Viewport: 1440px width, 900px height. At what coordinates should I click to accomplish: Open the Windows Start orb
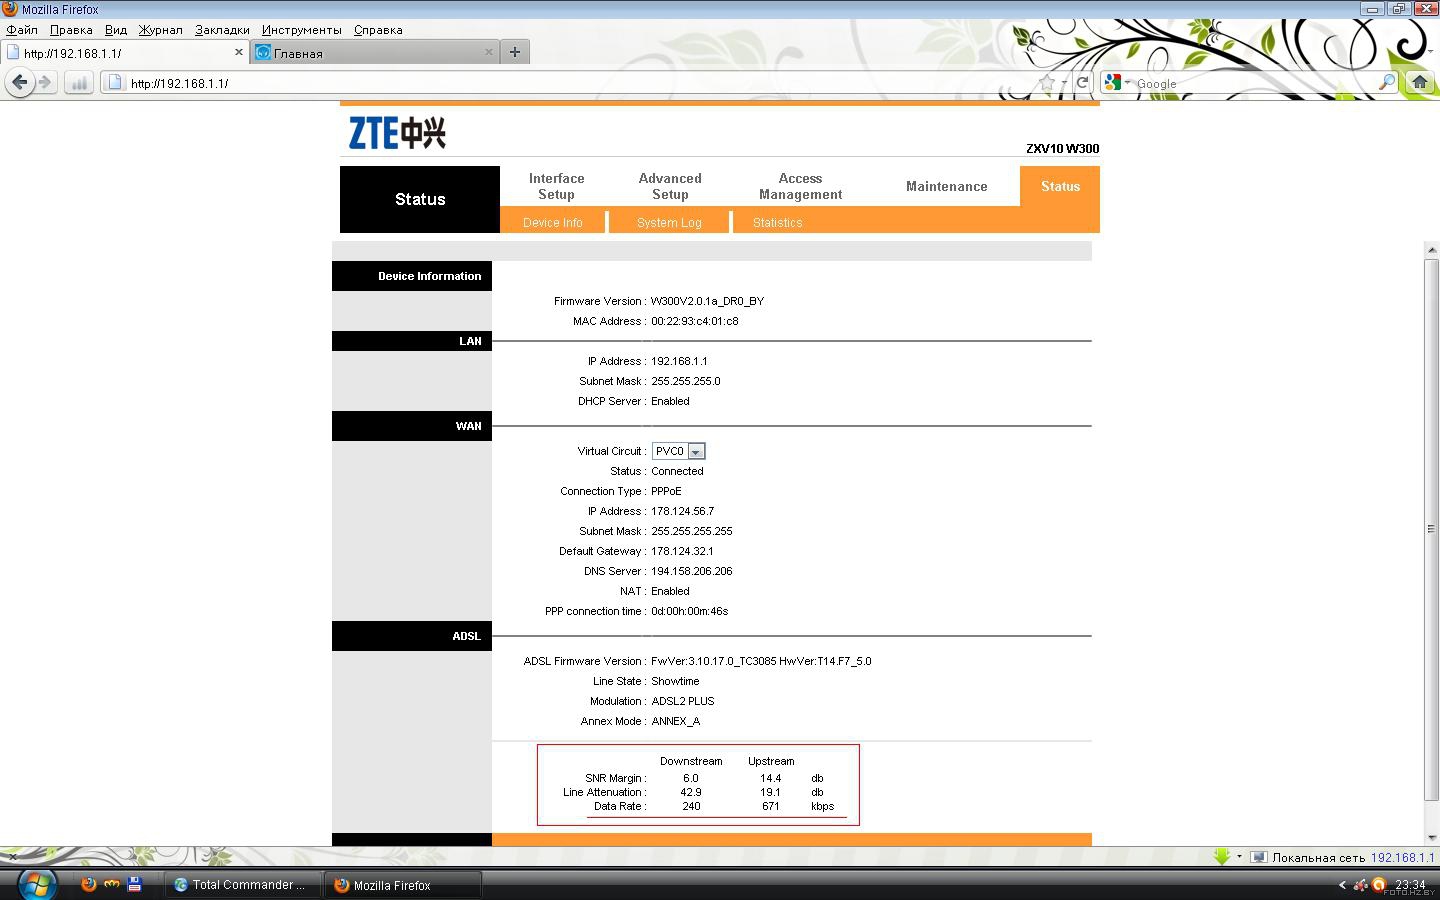click(36, 884)
